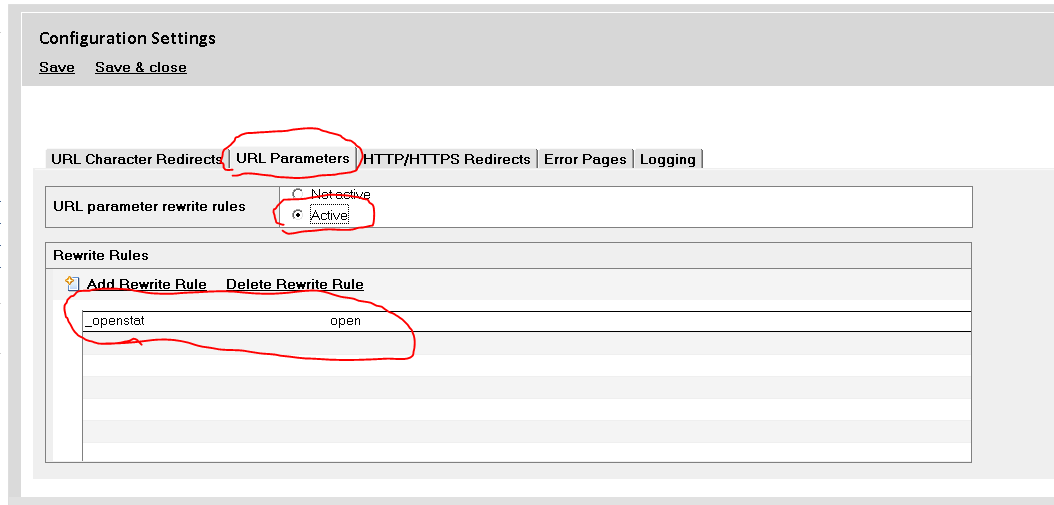Viewport: 1054px width, 505px height.
Task: Go to HTTP/HTTPS Redirects tab
Action: click(x=447, y=159)
